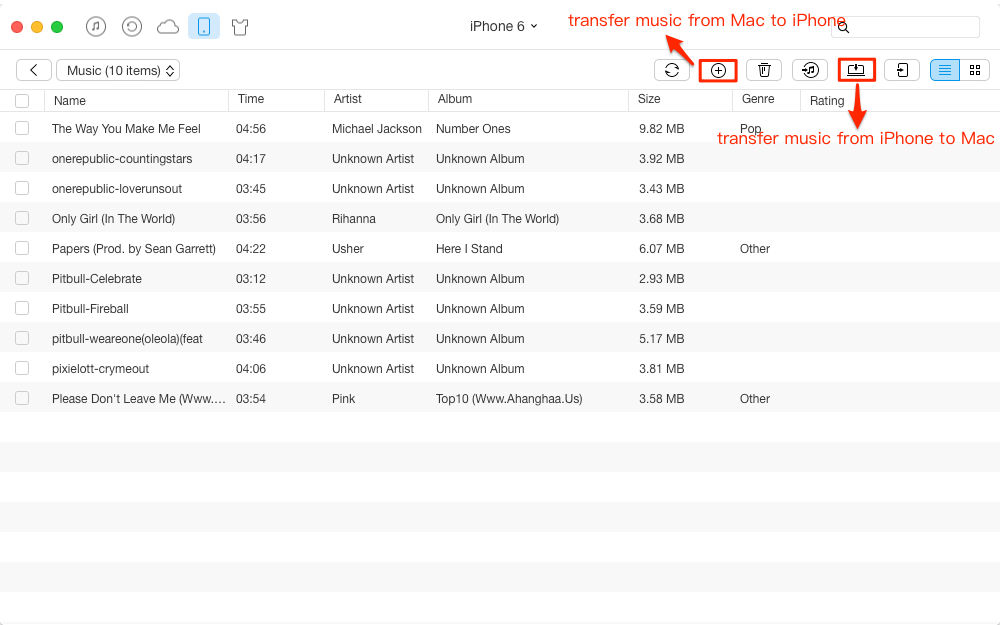Screen dimensions: 1003x625
Task: Check the Pitbull-Celebrate row checkbox
Action: pyautogui.click(x=22, y=278)
